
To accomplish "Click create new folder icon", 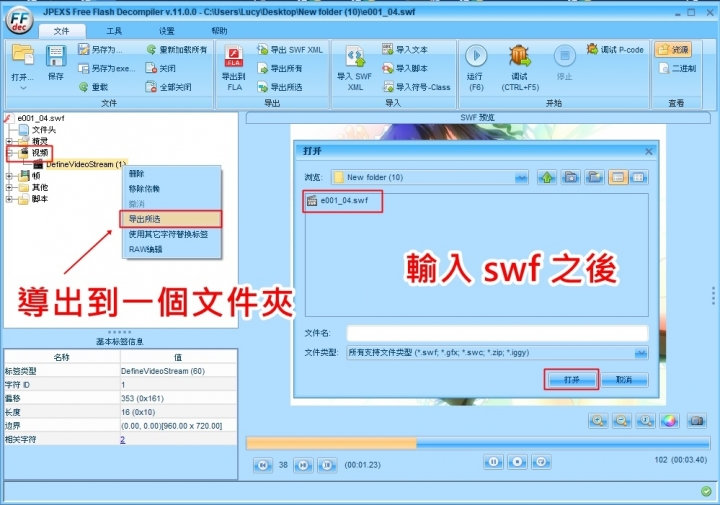I will tap(594, 177).
